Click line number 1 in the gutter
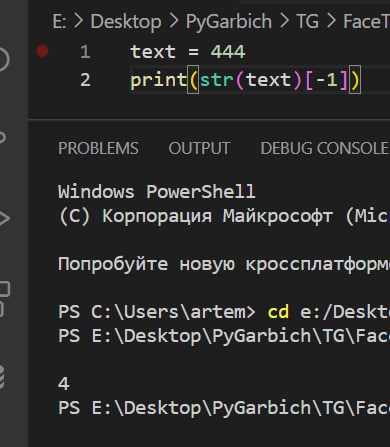Screen dimensions: 390x447 point(85,52)
